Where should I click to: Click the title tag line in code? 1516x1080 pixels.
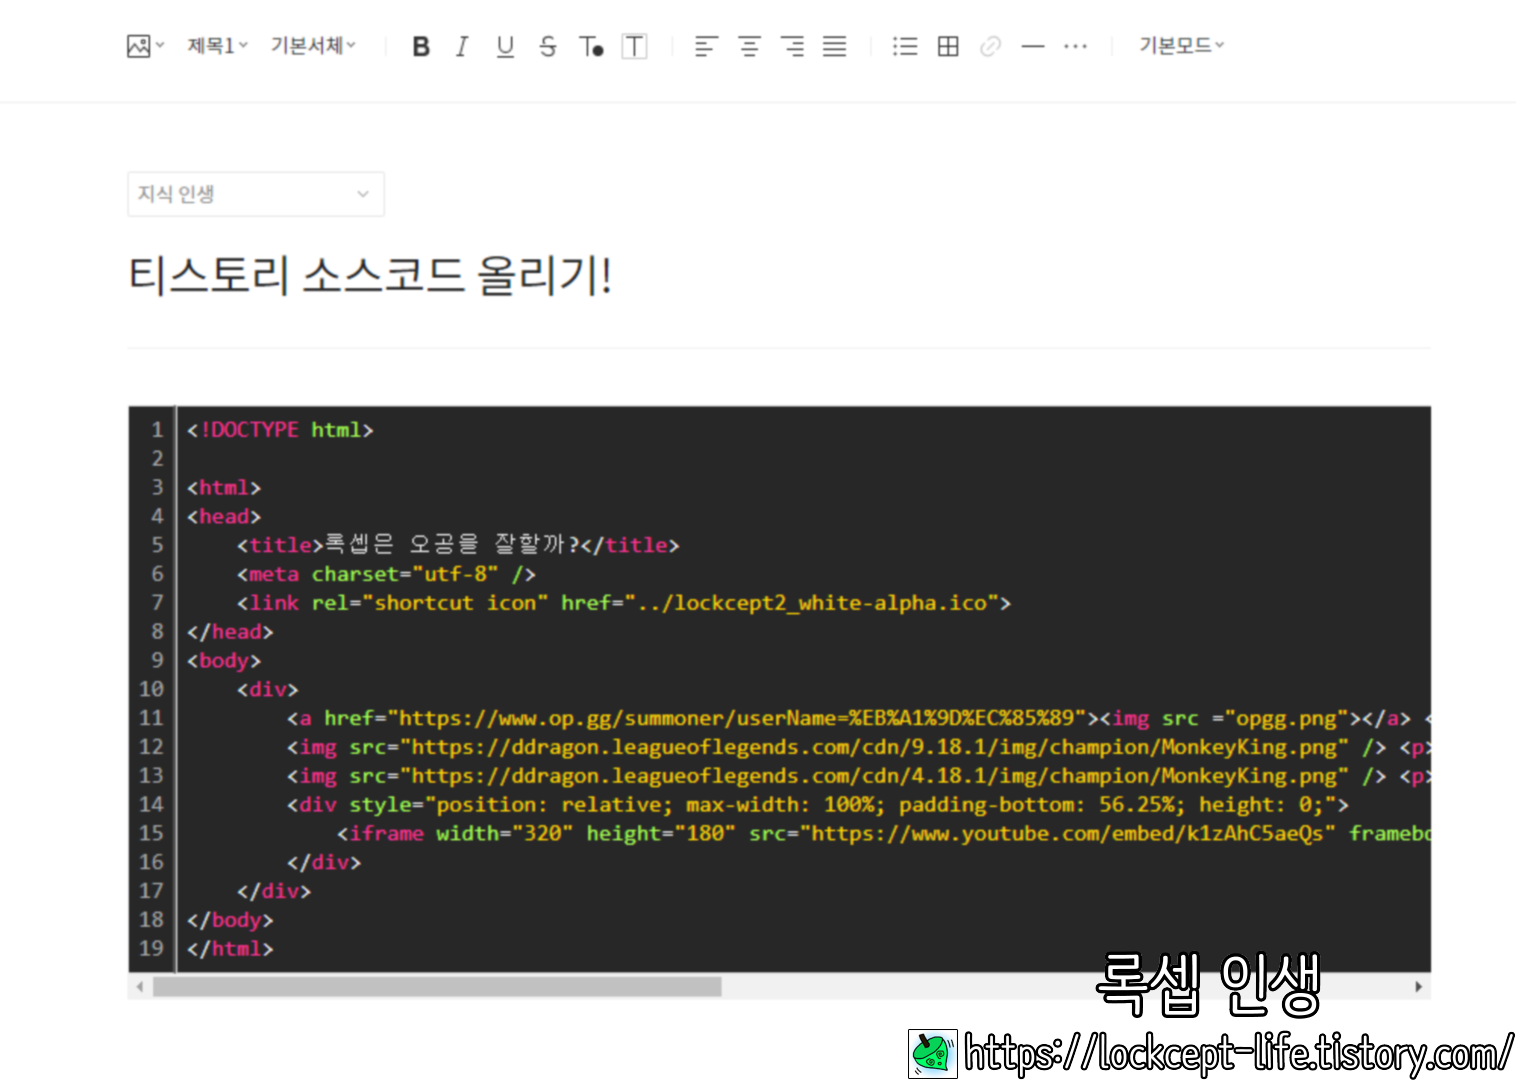point(458,545)
